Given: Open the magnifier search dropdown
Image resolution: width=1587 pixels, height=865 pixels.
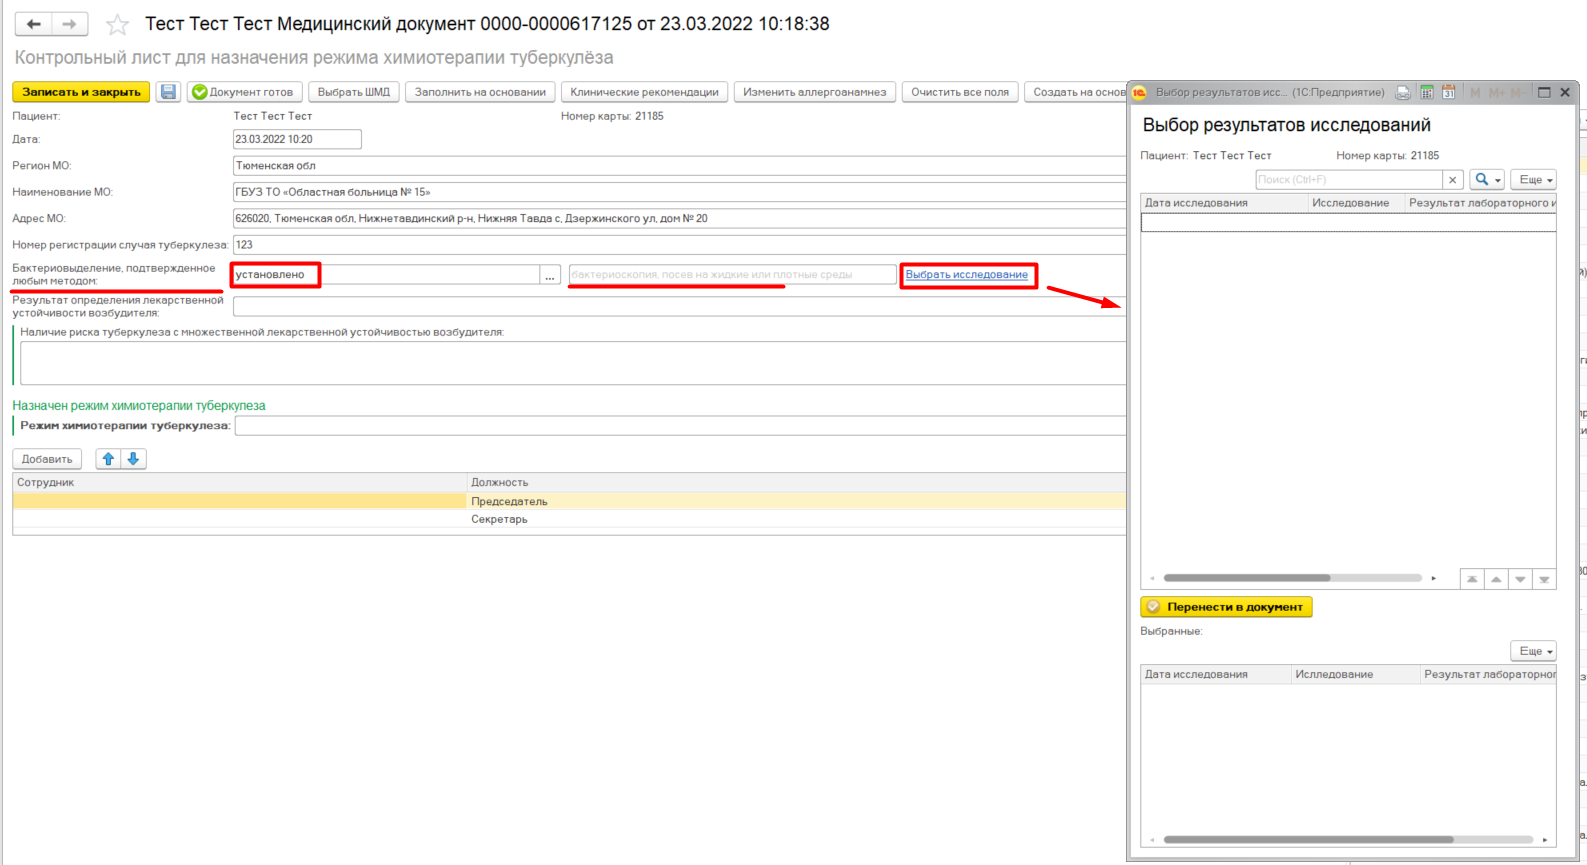Looking at the screenshot, I should point(1487,180).
